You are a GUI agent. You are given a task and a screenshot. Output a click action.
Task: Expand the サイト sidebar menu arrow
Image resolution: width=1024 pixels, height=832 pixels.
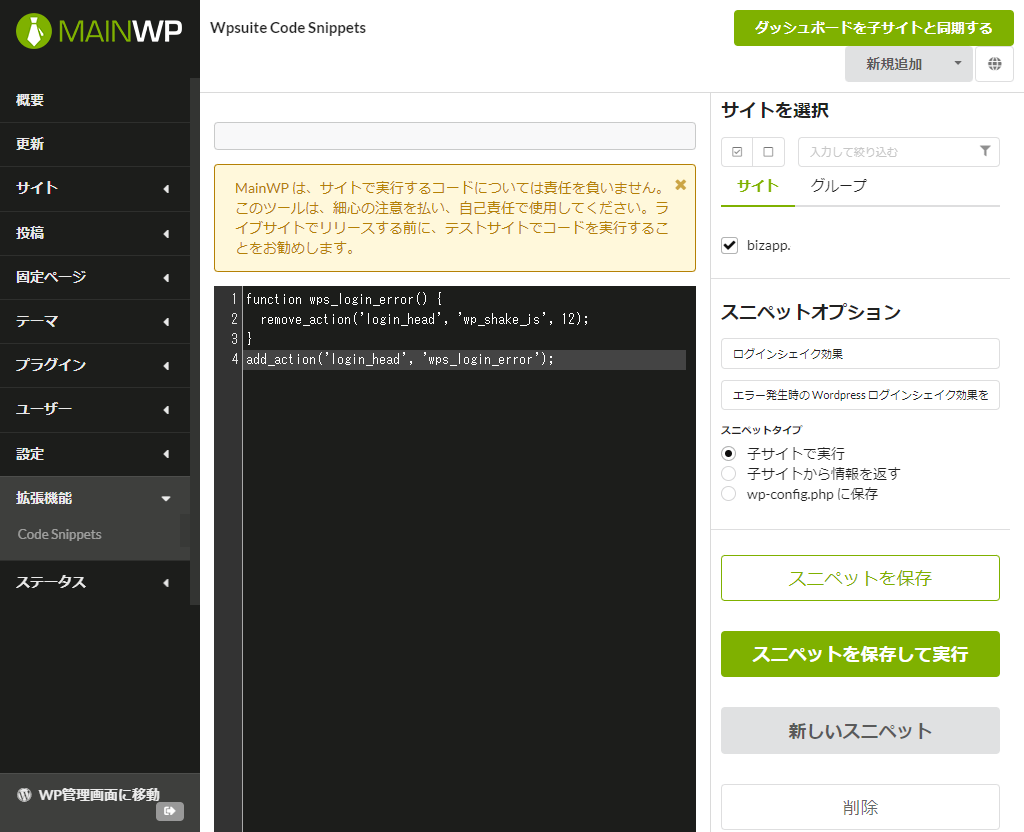tap(166, 189)
